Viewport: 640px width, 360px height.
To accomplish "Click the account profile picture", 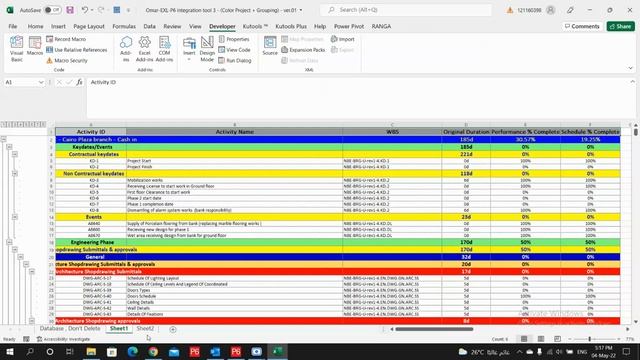I will (551, 10).
